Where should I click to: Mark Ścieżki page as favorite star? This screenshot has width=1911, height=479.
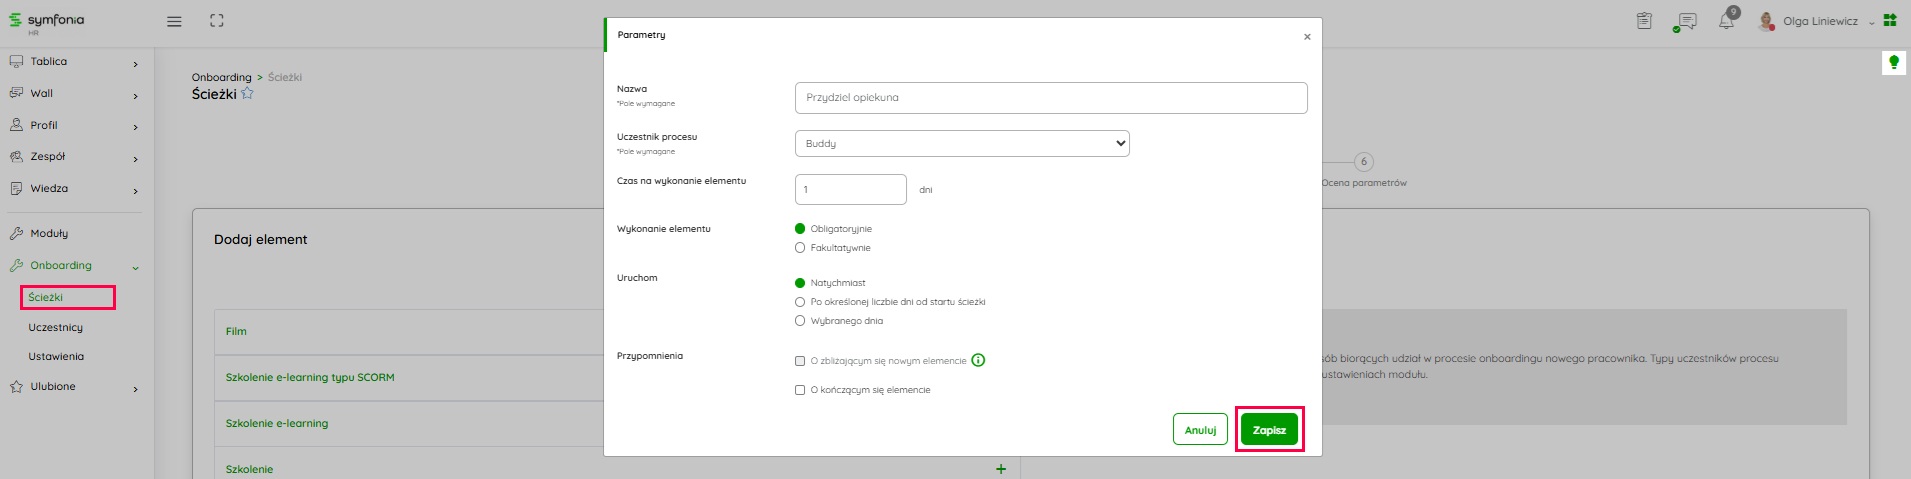[x=247, y=94]
